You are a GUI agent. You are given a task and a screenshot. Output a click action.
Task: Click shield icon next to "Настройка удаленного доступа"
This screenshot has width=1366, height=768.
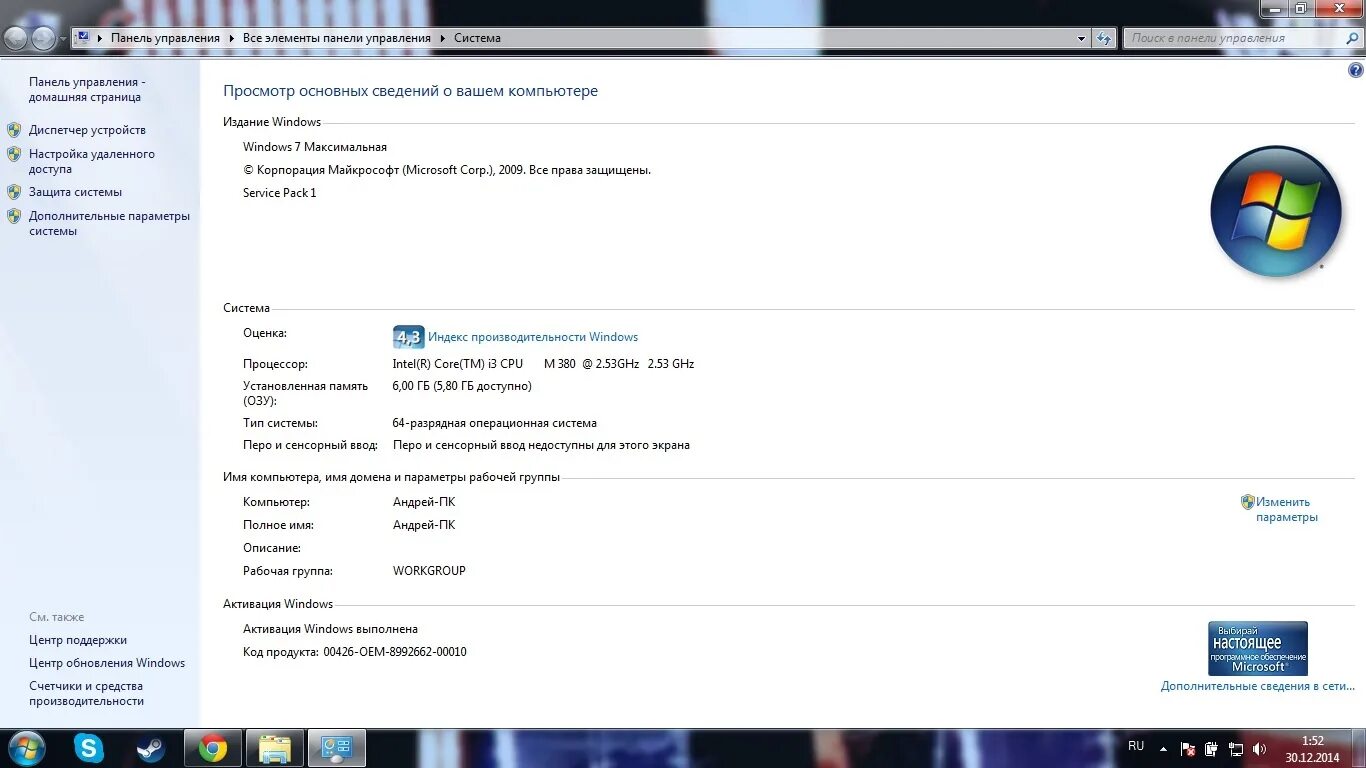[x=14, y=154]
